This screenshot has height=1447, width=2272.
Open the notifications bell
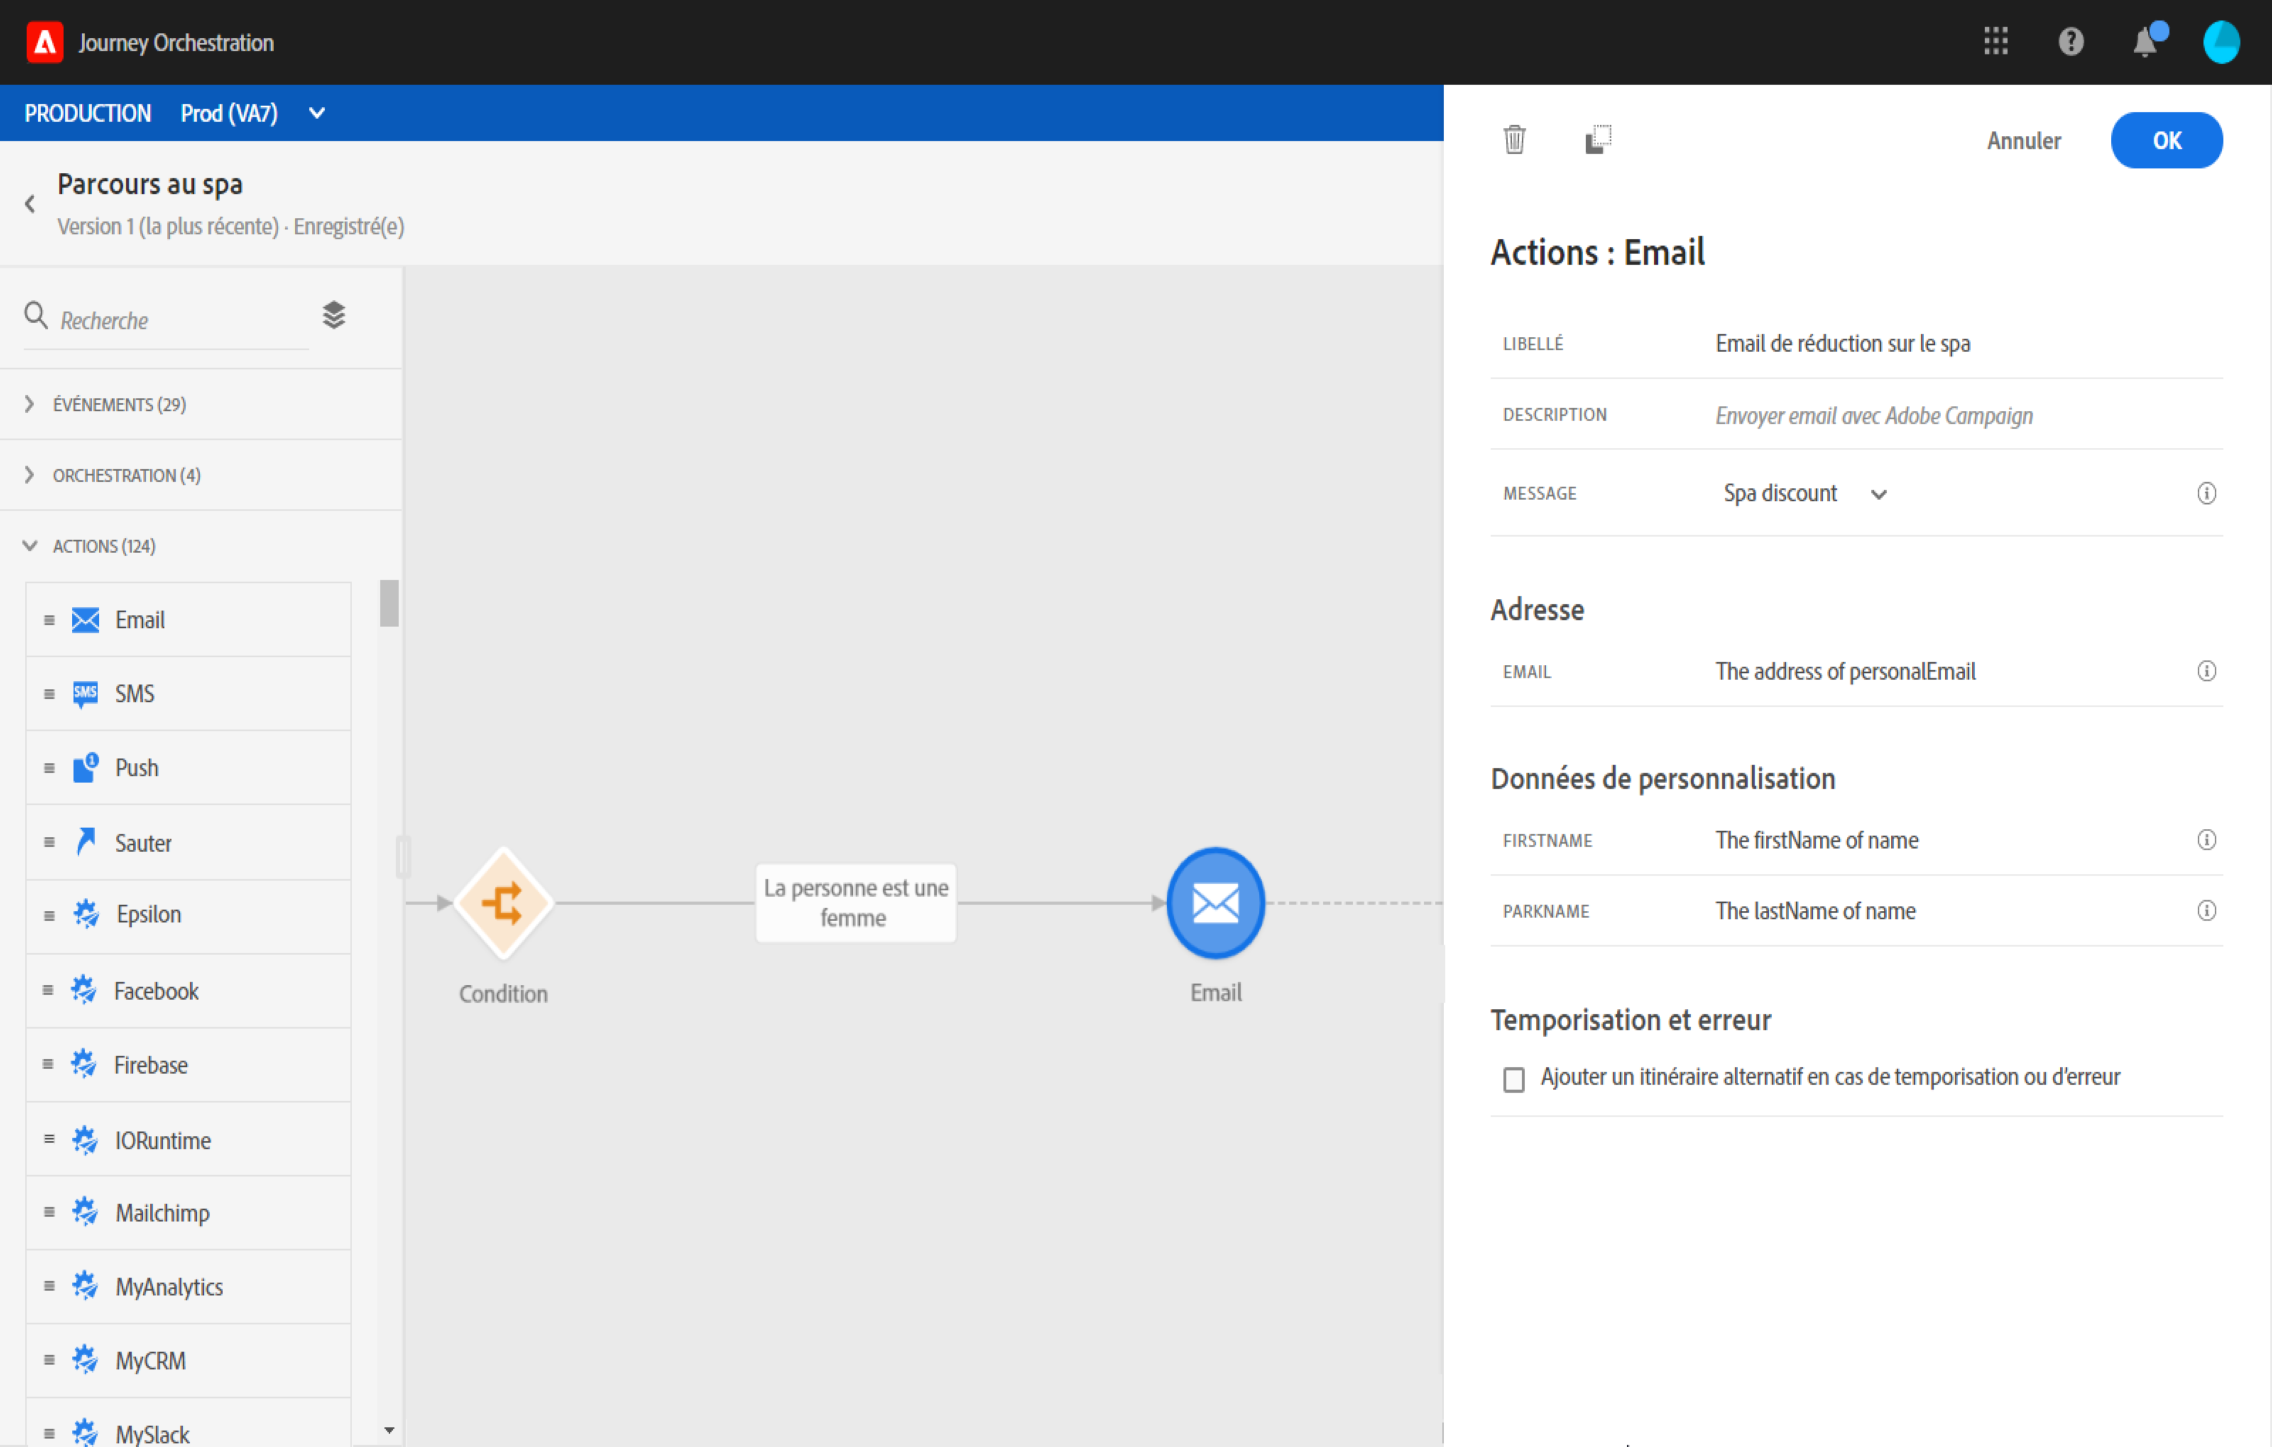[2145, 42]
